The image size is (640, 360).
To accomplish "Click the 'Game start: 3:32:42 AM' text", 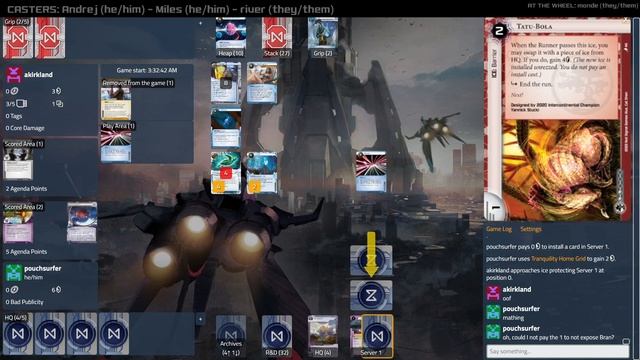I will (x=147, y=70).
